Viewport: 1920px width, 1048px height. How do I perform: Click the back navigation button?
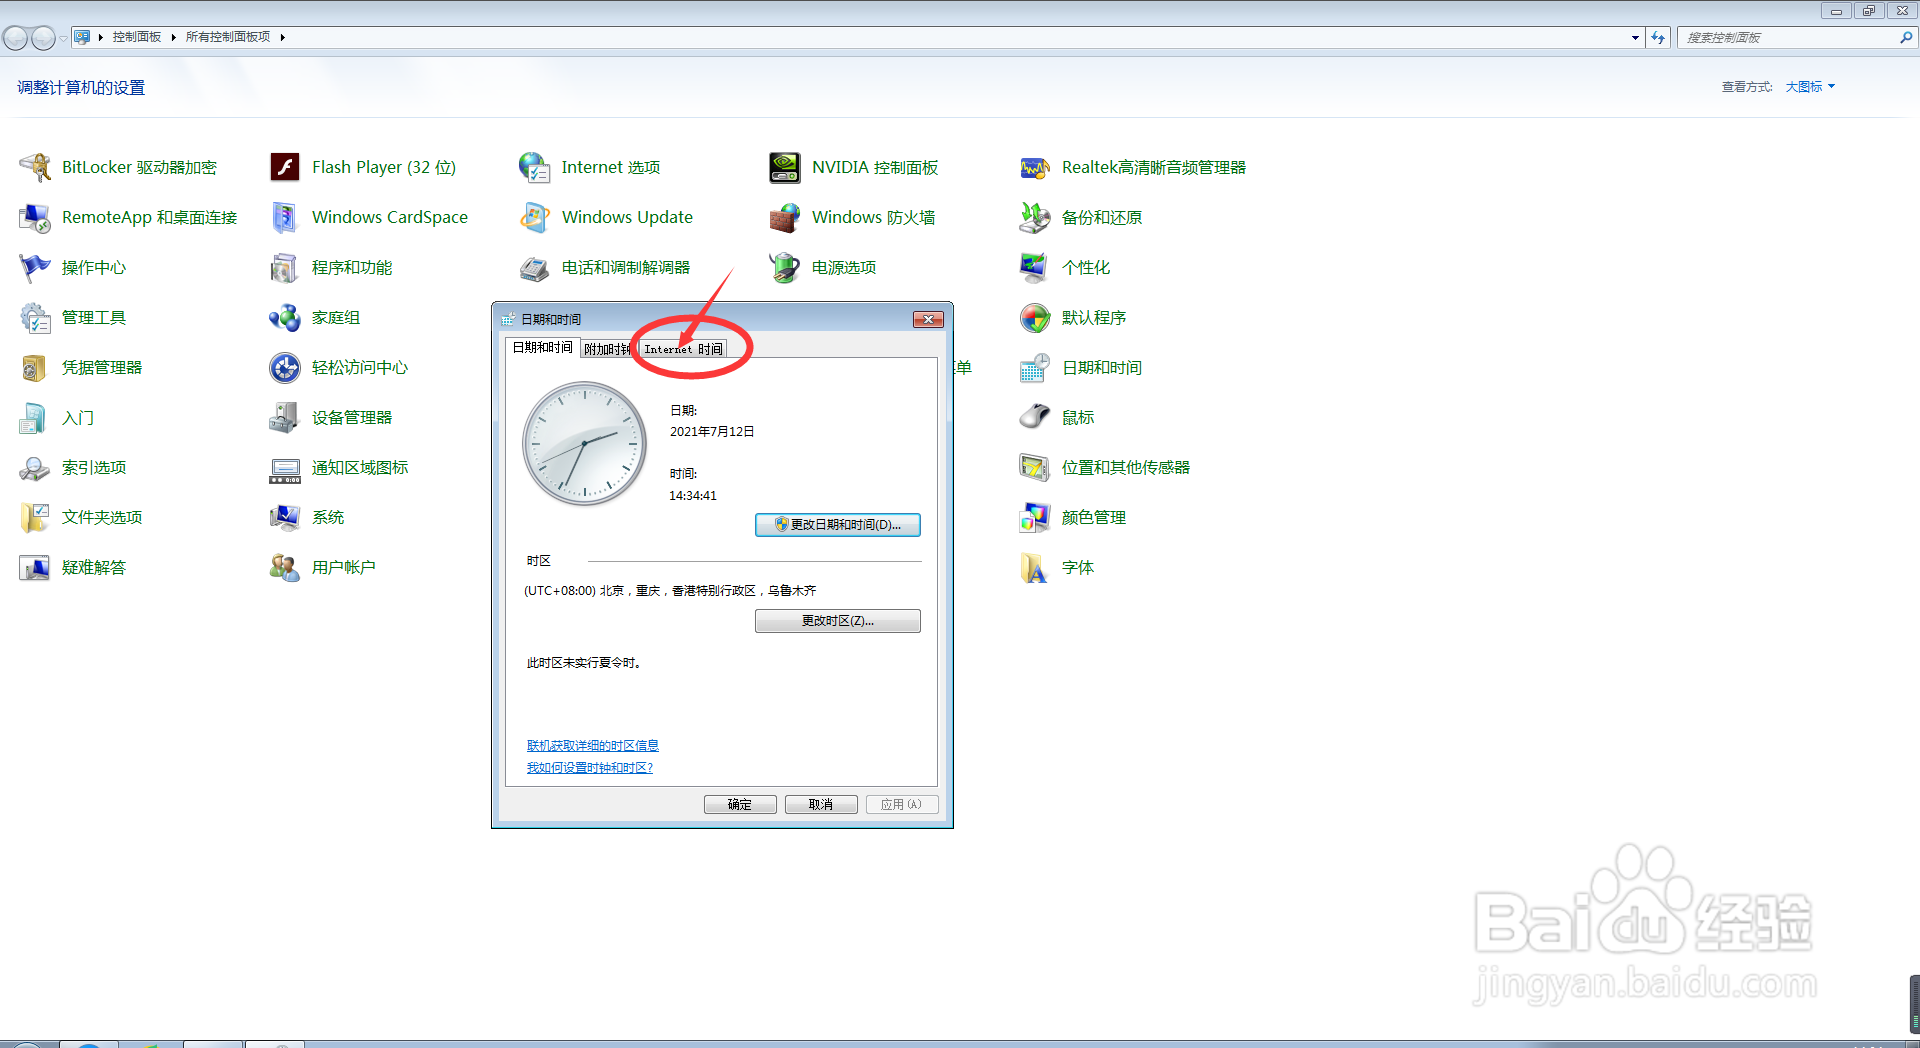point(16,38)
